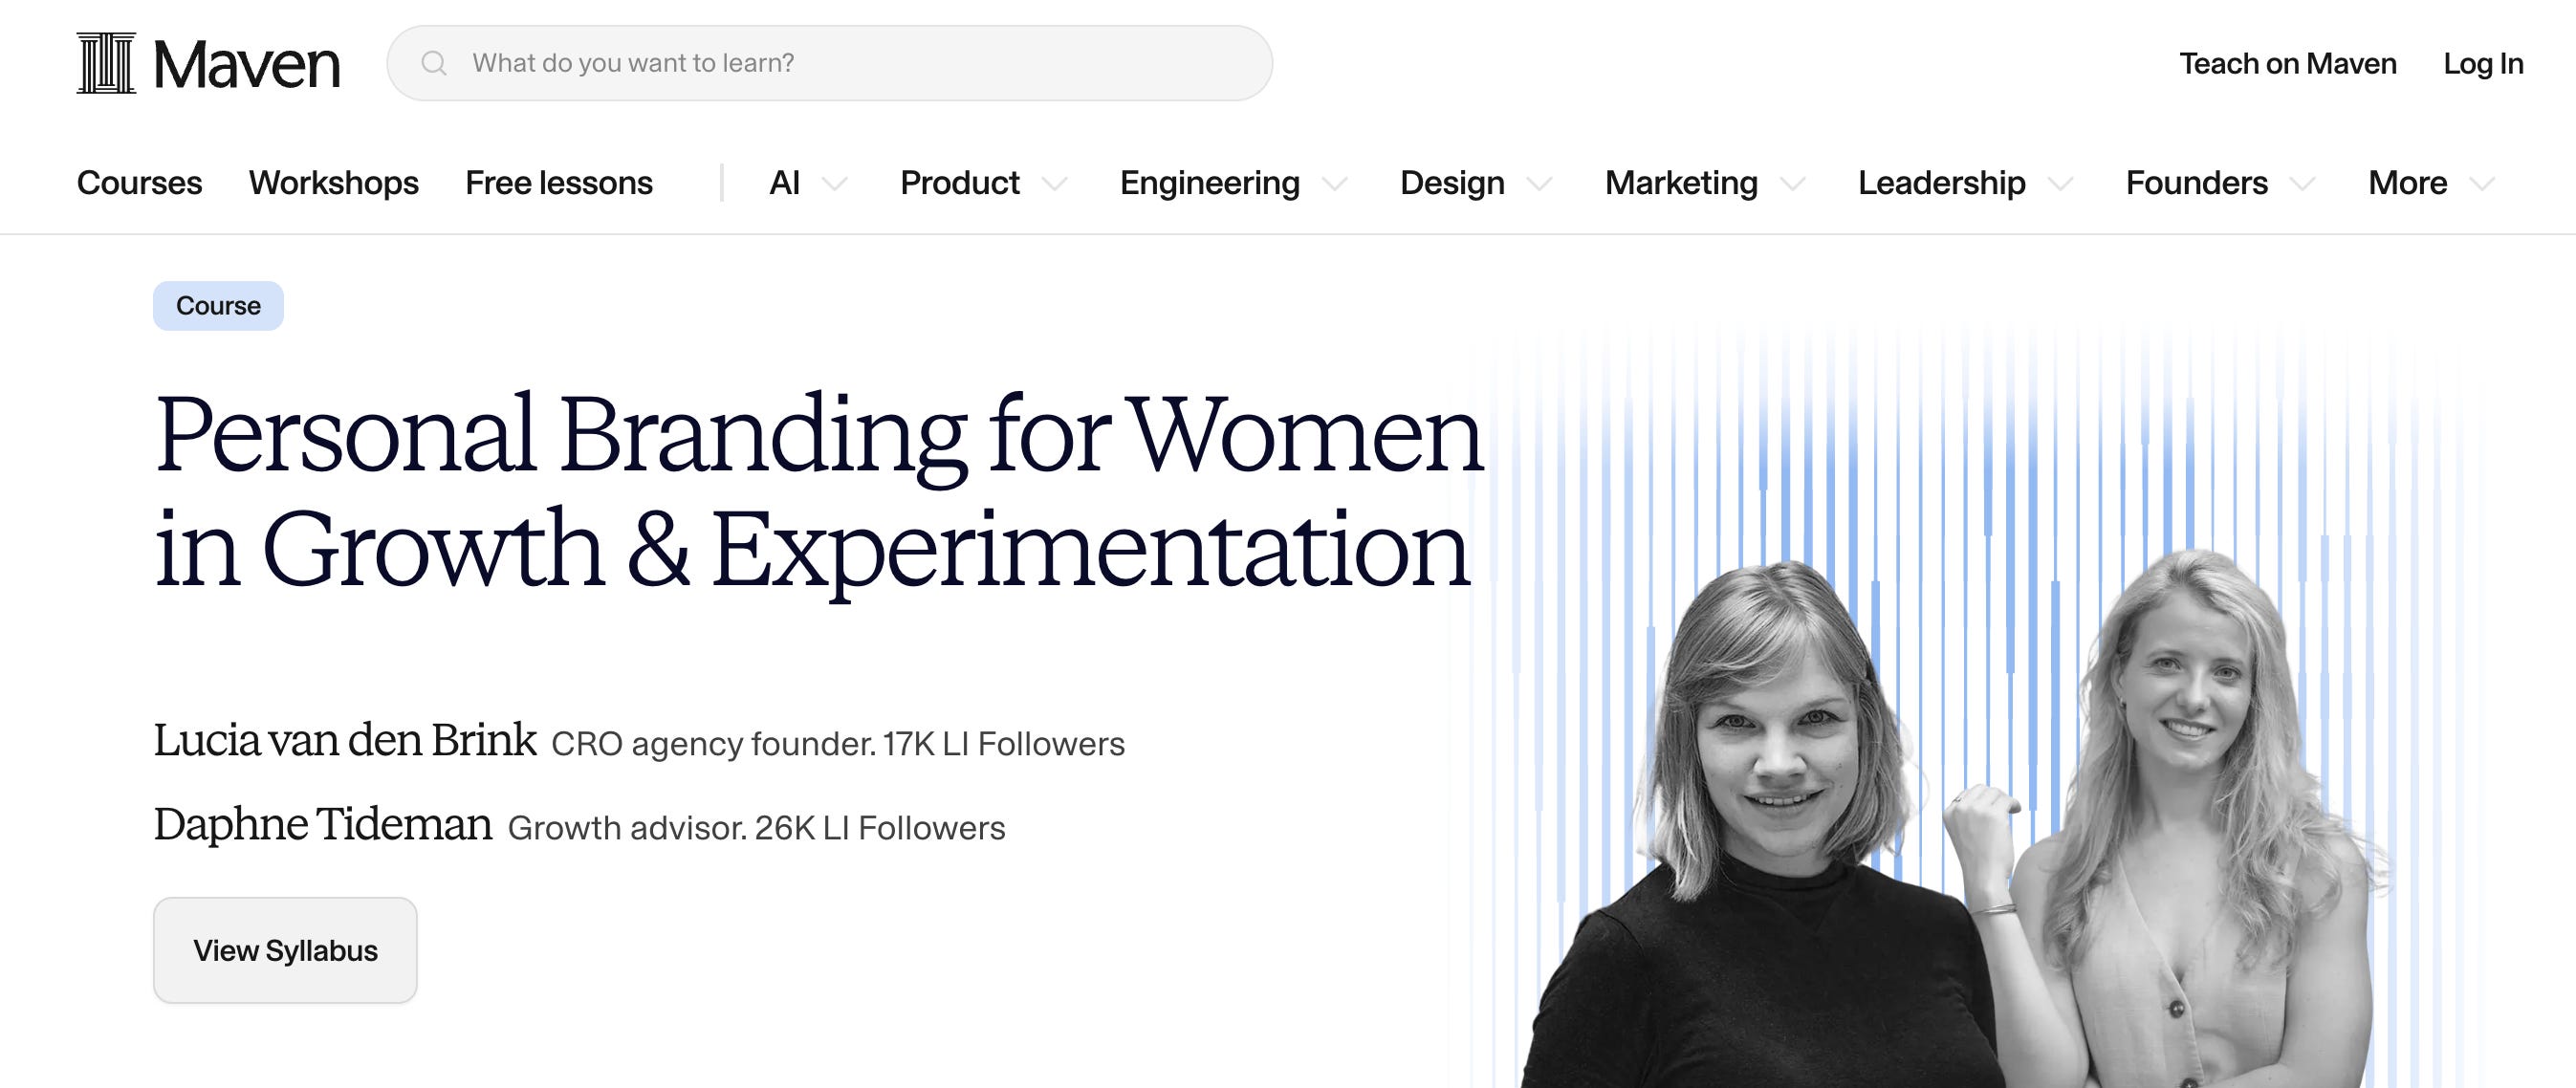The height and width of the screenshot is (1088, 2576).
Task: Expand the Founders category chevron
Action: click(x=2302, y=183)
